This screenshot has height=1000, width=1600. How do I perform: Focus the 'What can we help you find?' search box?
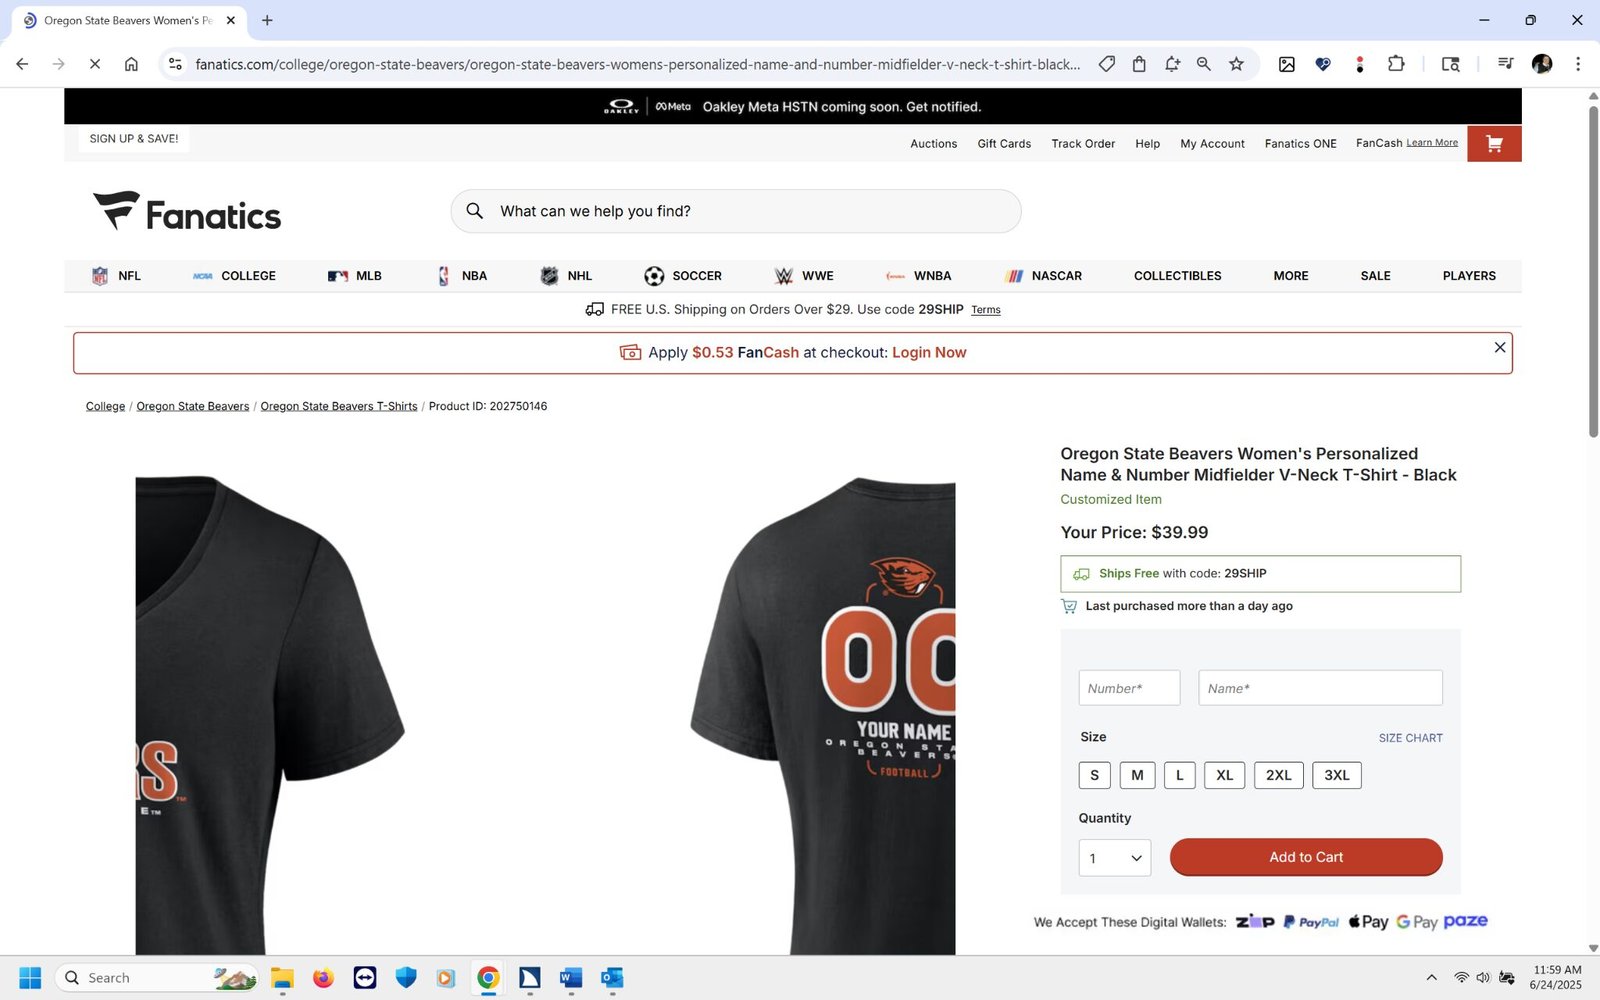click(x=735, y=211)
